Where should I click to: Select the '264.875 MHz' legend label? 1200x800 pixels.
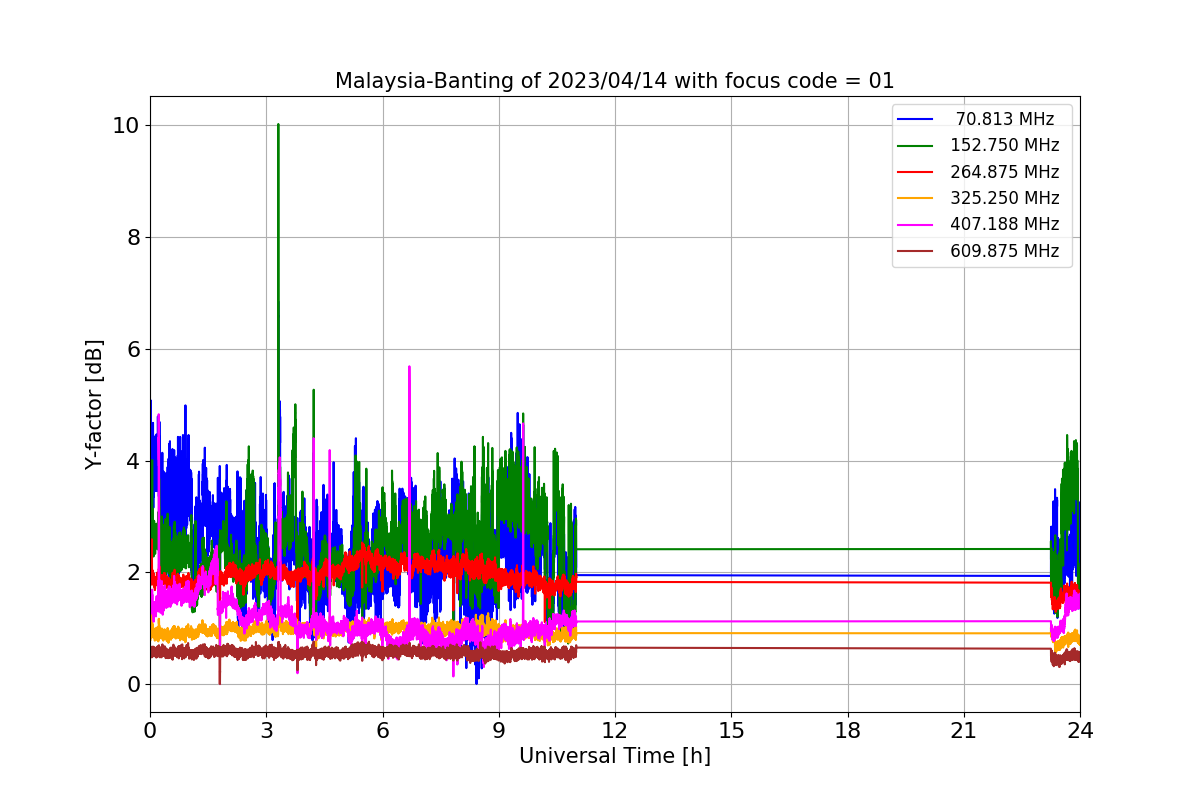click(1005, 172)
